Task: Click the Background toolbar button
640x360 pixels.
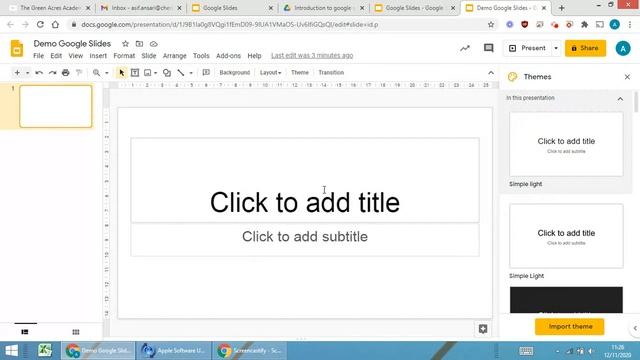Action: (235, 73)
